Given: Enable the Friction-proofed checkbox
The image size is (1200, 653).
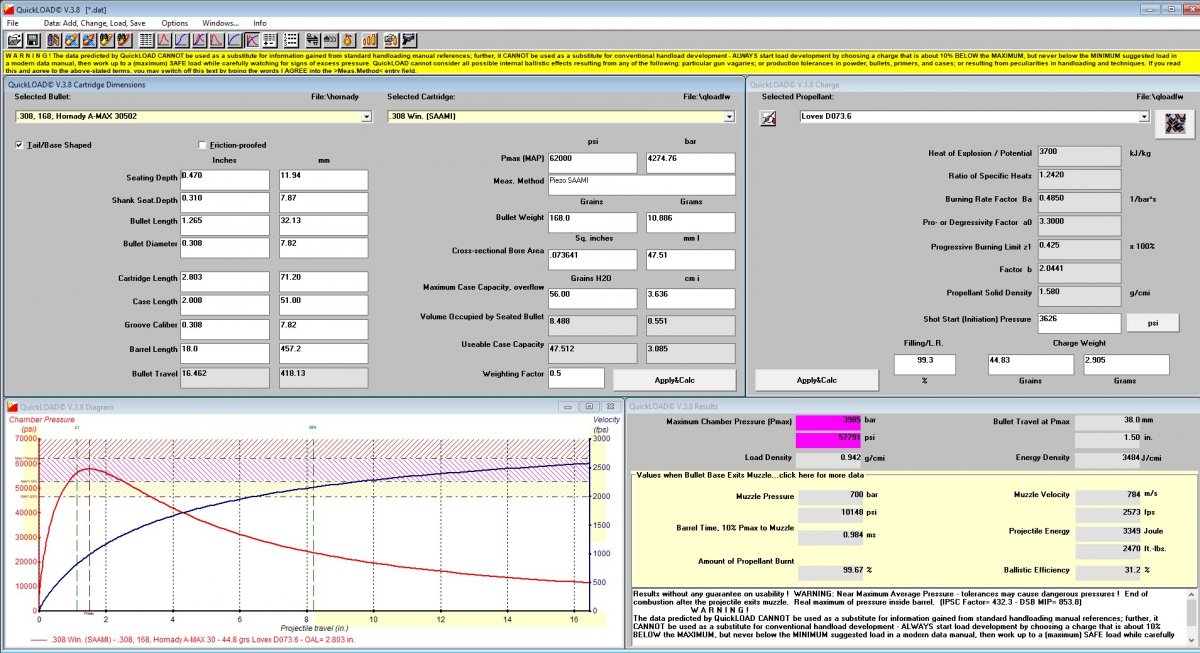Looking at the screenshot, I should click(x=203, y=145).
